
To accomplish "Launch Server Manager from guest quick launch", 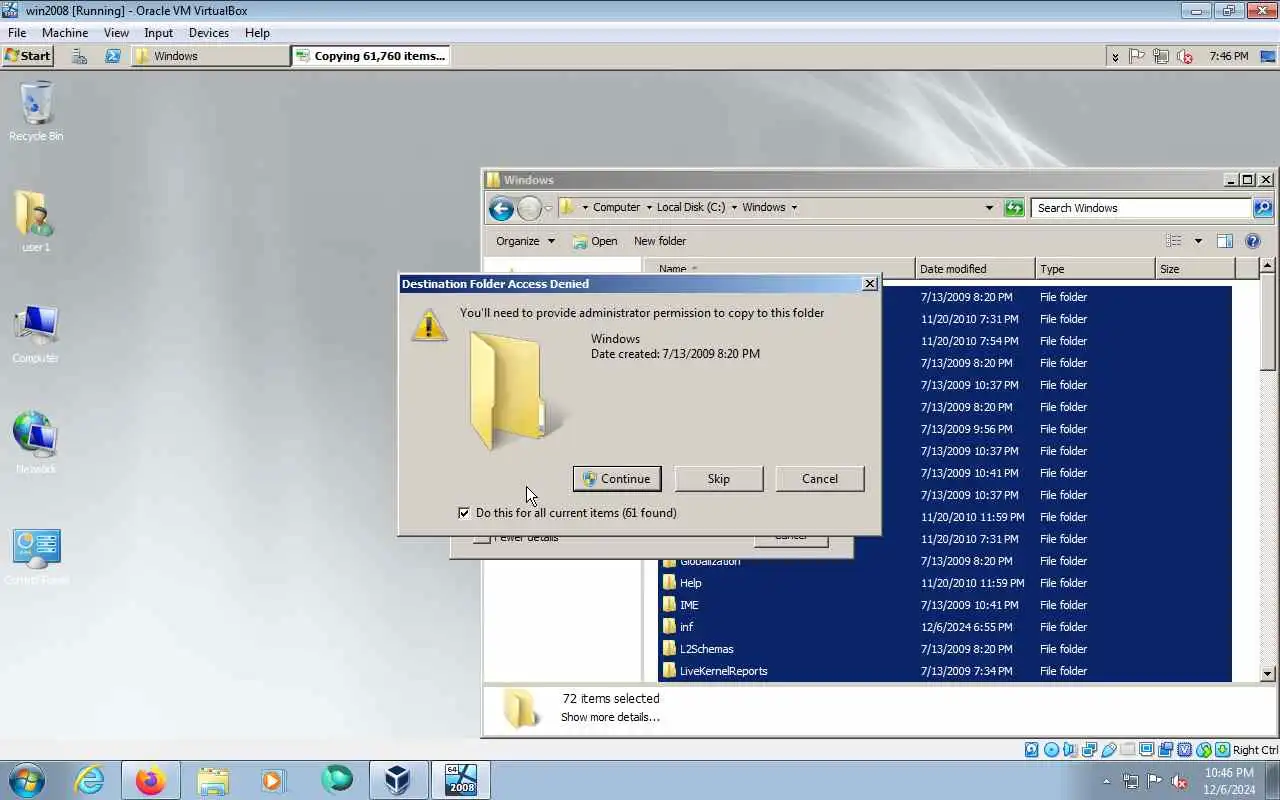I will [x=80, y=56].
